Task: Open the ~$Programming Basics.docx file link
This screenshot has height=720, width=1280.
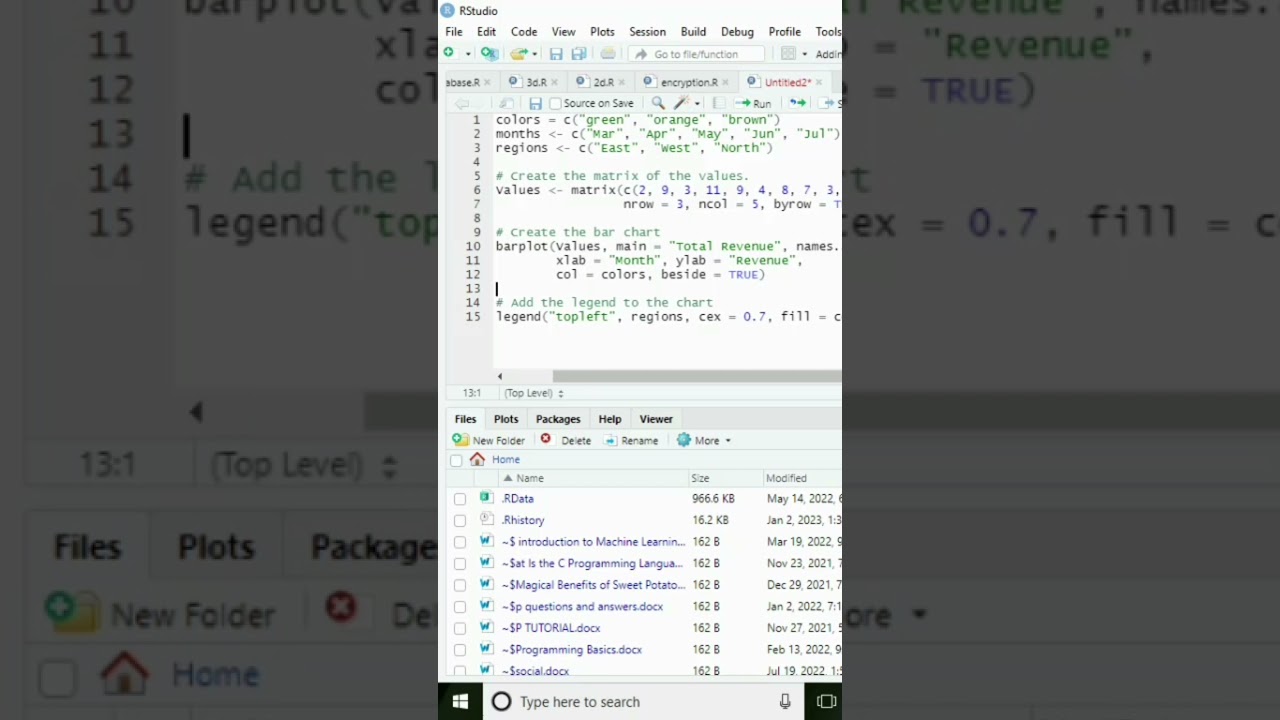Action: 572,650
